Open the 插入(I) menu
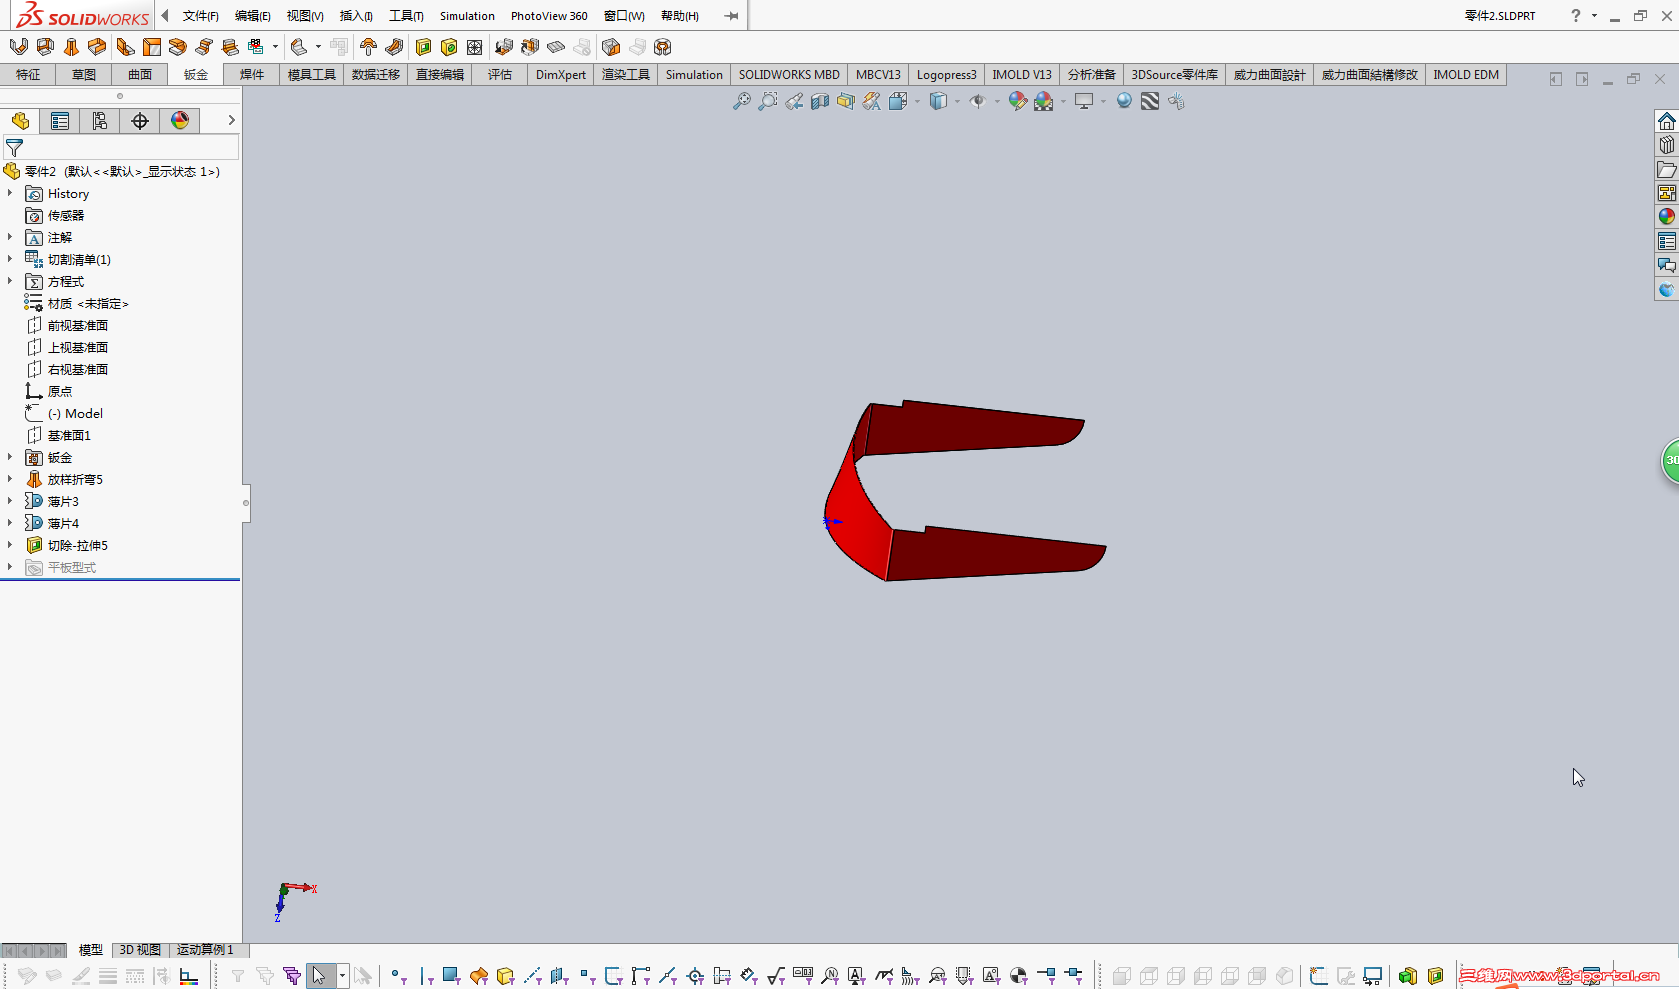The width and height of the screenshot is (1679, 989). (x=357, y=16)
